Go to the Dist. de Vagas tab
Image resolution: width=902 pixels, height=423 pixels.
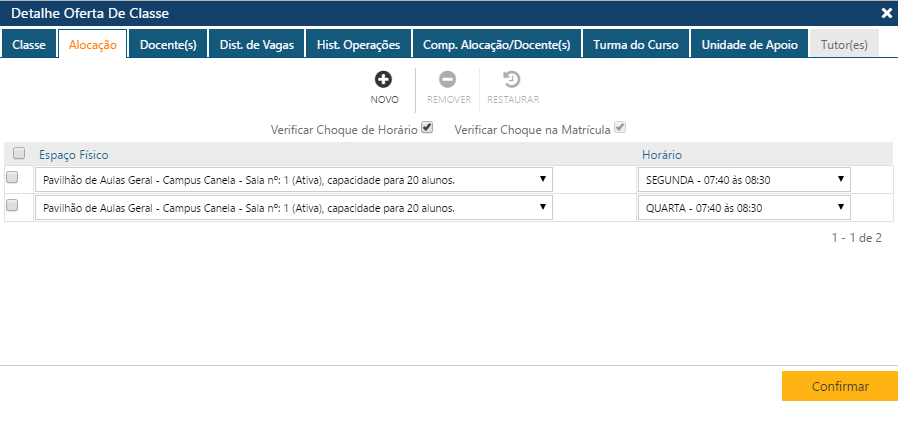(x=257, y=45)
